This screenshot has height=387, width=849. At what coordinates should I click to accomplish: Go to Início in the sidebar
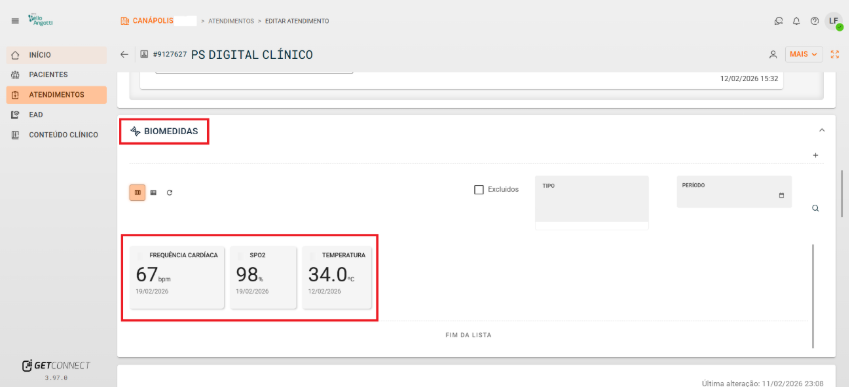(56, 55)
